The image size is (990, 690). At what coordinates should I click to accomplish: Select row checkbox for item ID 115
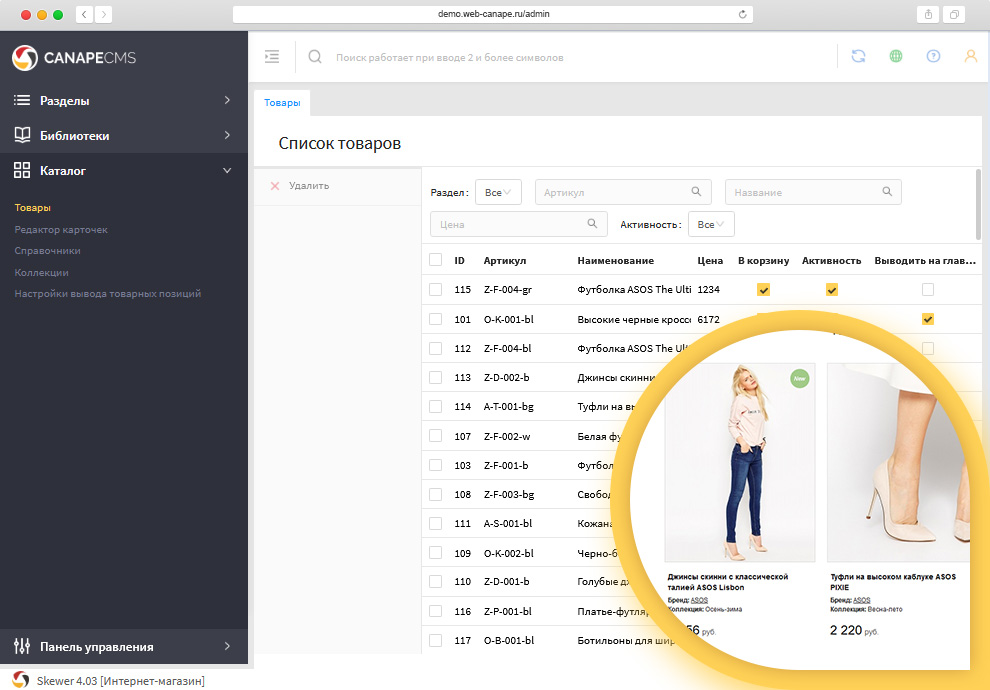435,289
